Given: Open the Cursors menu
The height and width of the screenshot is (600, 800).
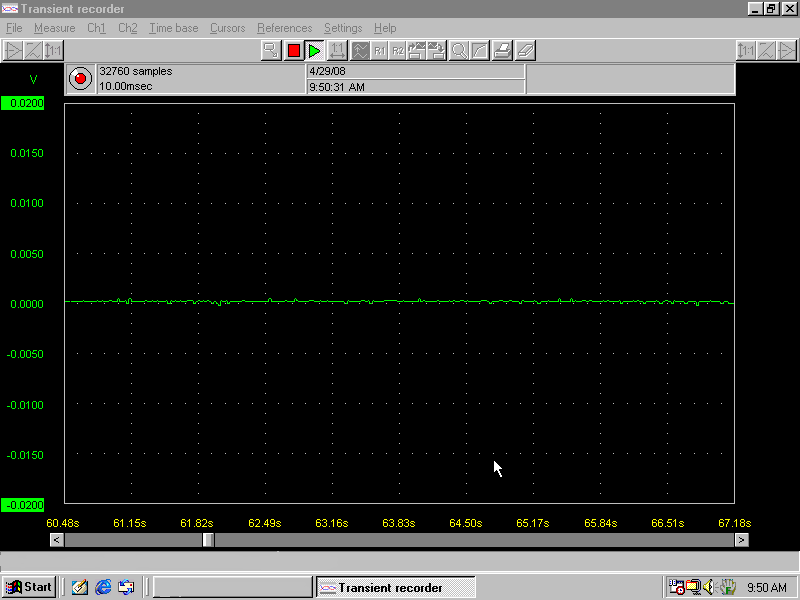Looking at the screenshot, I should coord(227,28).
